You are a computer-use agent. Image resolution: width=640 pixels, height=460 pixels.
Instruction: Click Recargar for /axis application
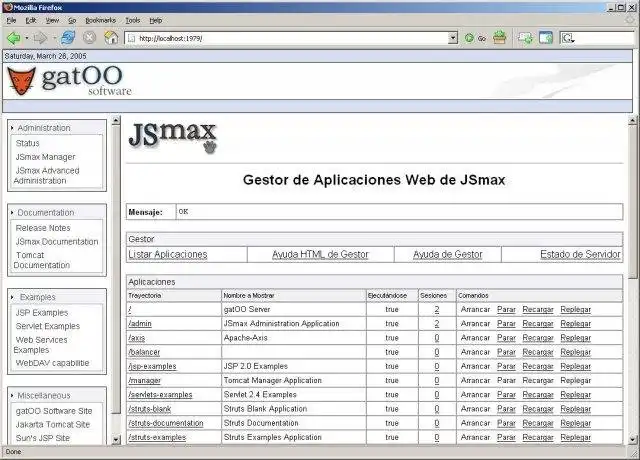pyautogui.click(x=538, y=338)
